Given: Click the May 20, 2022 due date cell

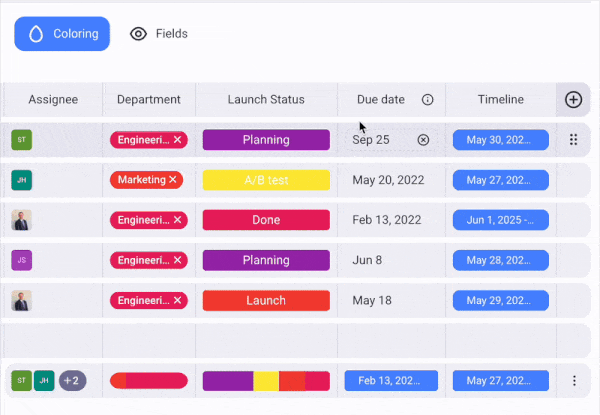Looking at the screenshot, I should (x=389, y=180).
